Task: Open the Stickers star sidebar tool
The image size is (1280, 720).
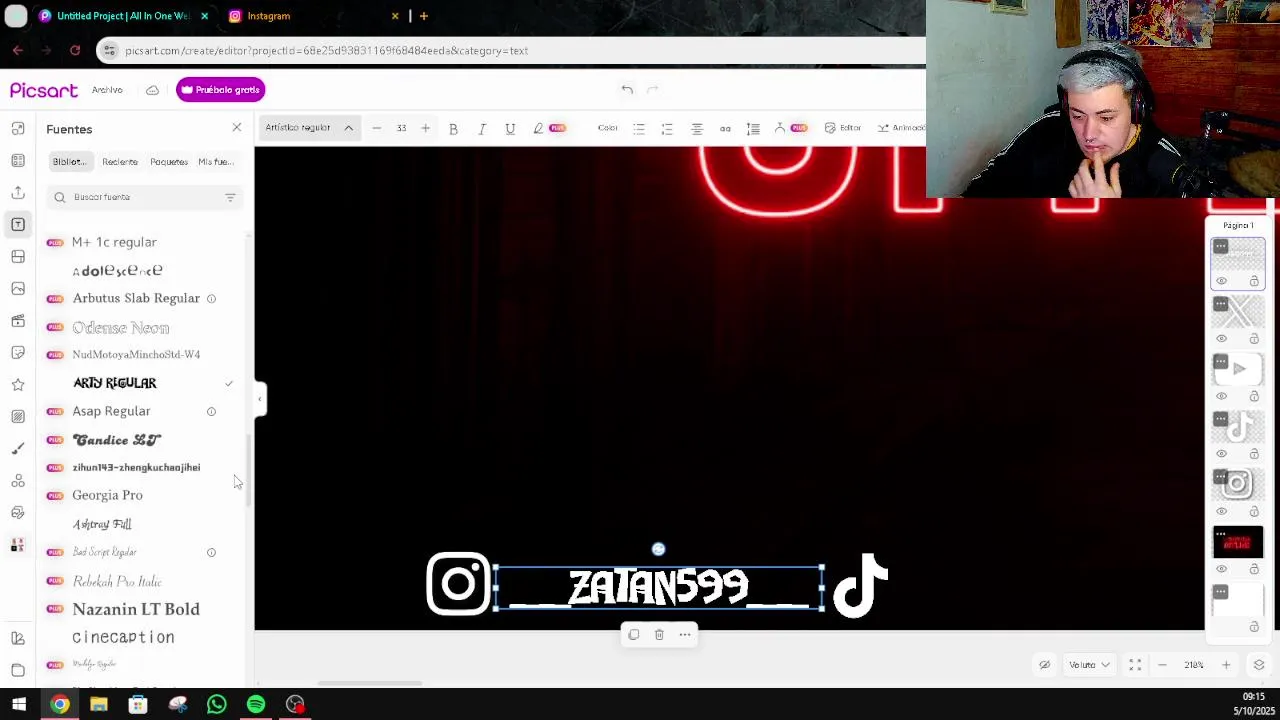Action: [18, 384]
